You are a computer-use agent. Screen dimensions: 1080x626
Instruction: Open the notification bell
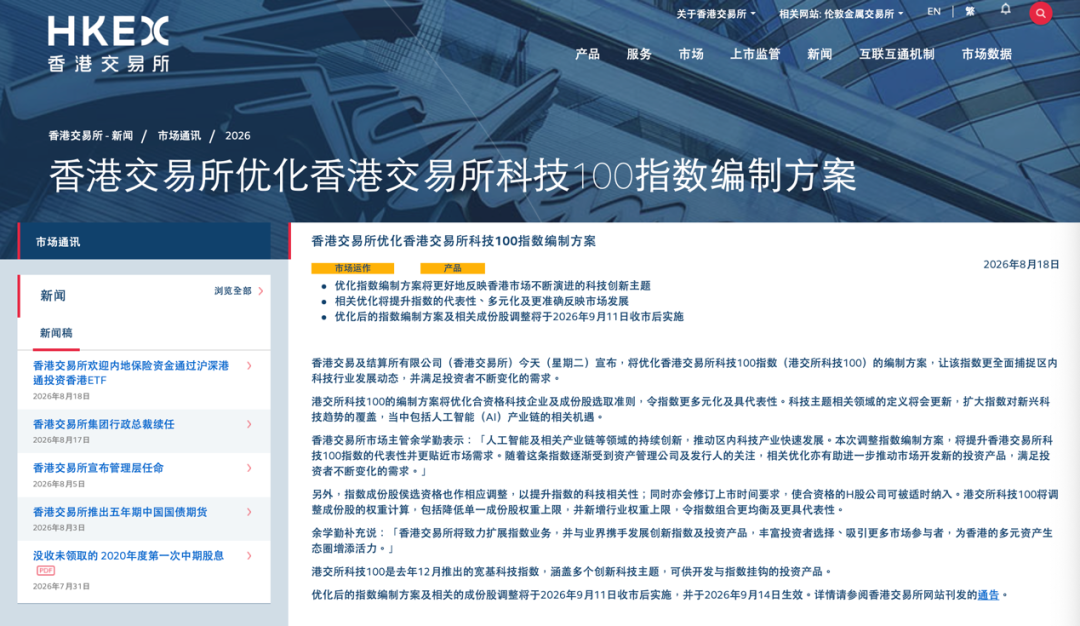1006,10
